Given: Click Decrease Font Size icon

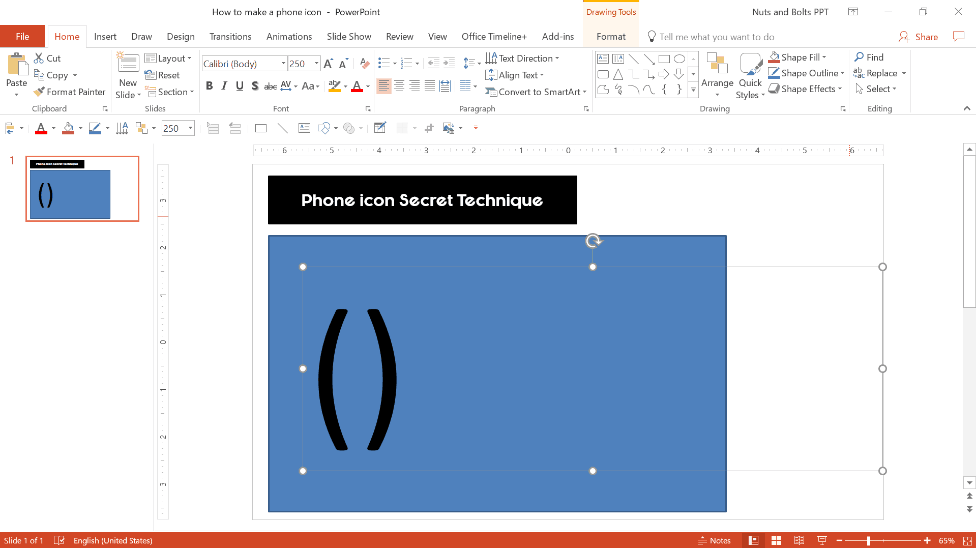Looking at the screenshot, I should click(344, 64).
